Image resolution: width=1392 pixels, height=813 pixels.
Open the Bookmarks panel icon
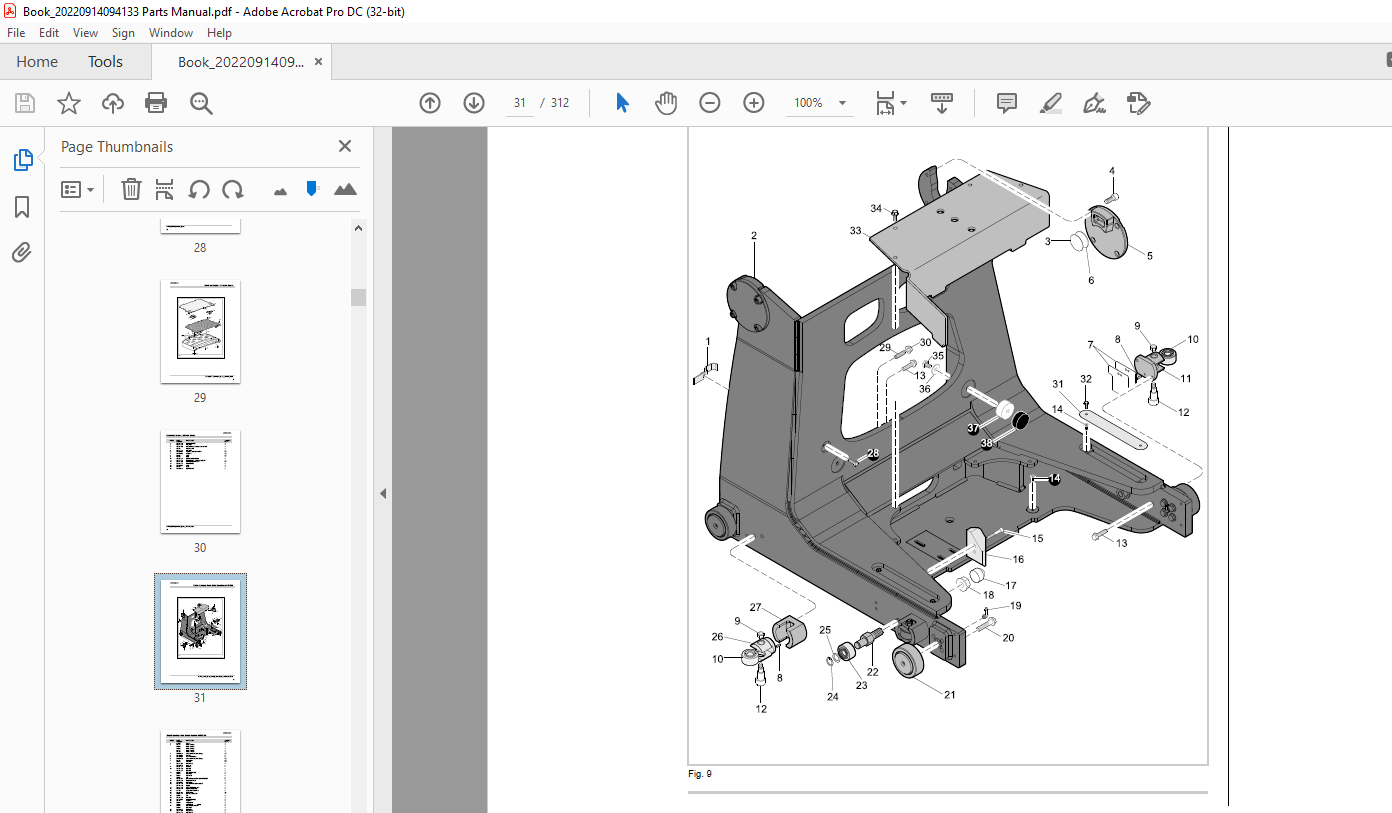coord(22,207)
